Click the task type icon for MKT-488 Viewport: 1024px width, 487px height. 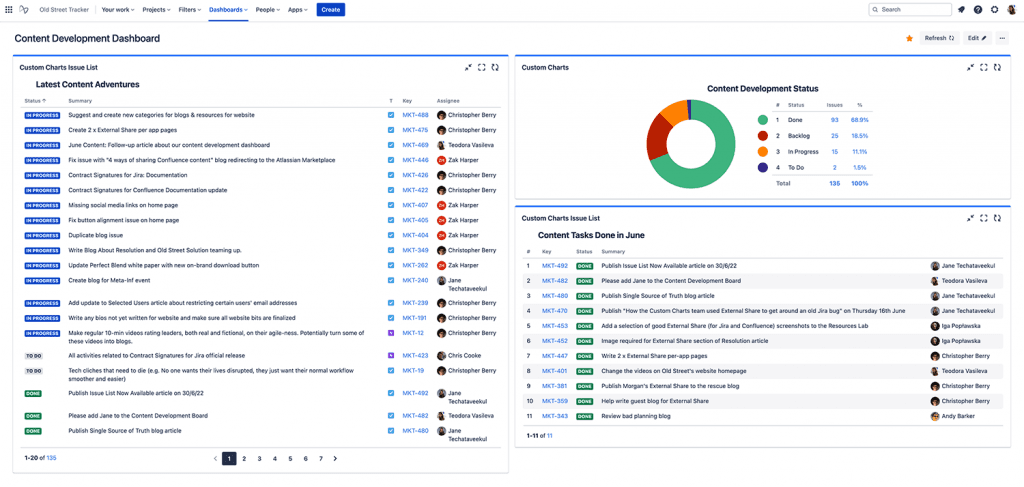click(x=391, y=115)
